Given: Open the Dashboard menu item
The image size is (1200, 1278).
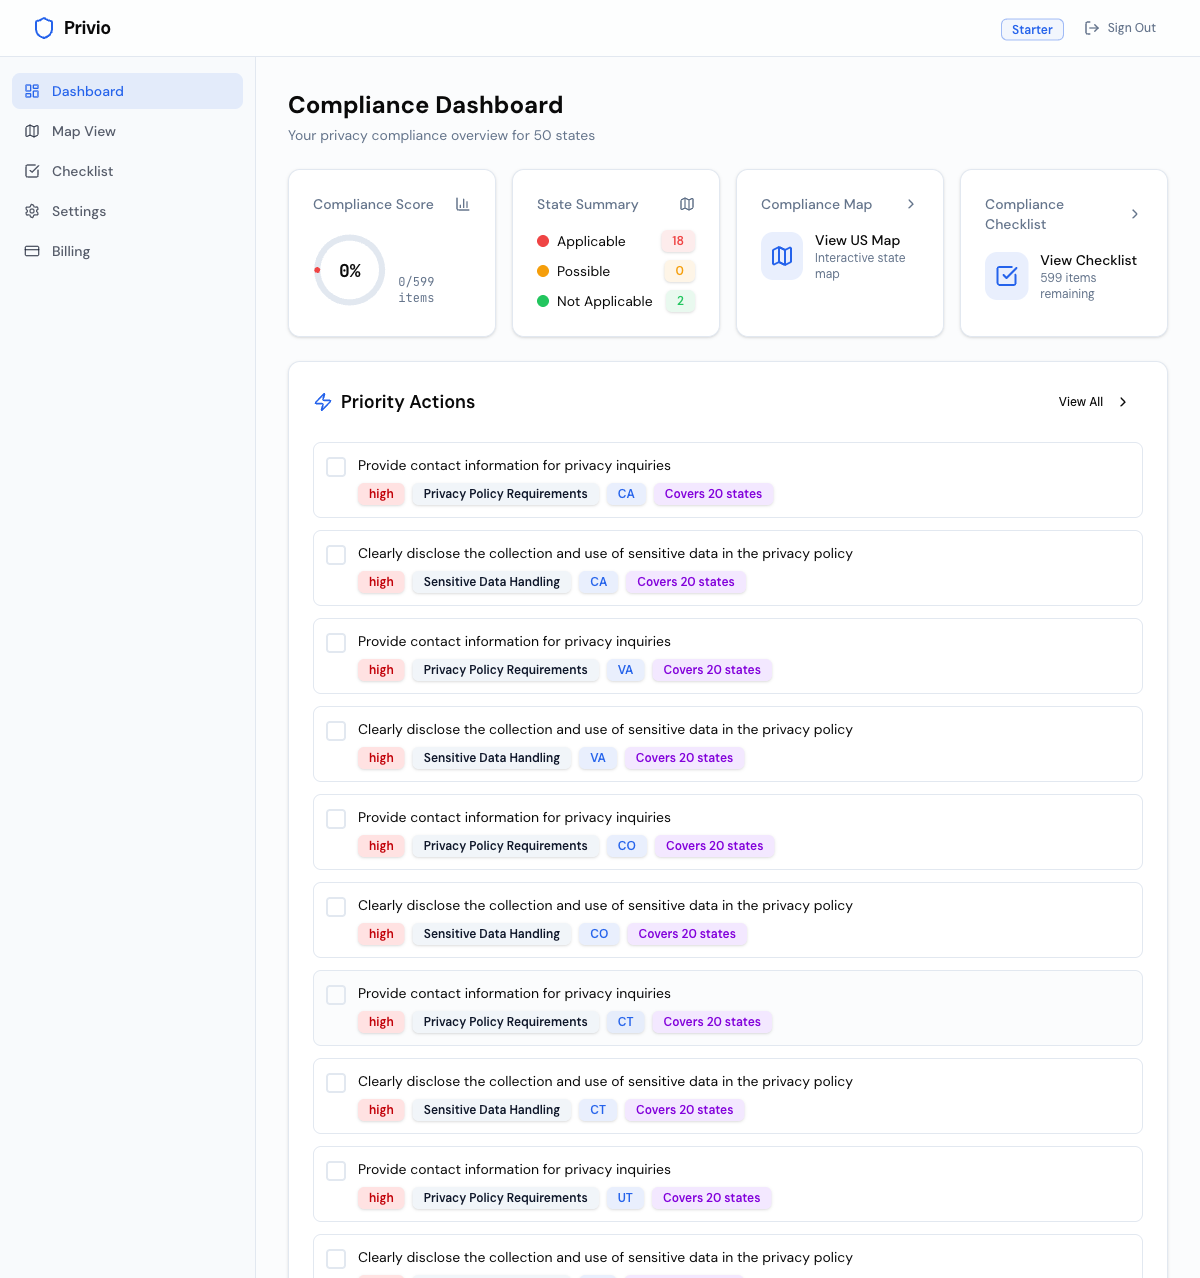Looking at the screenshot, I should coord(127,91).
